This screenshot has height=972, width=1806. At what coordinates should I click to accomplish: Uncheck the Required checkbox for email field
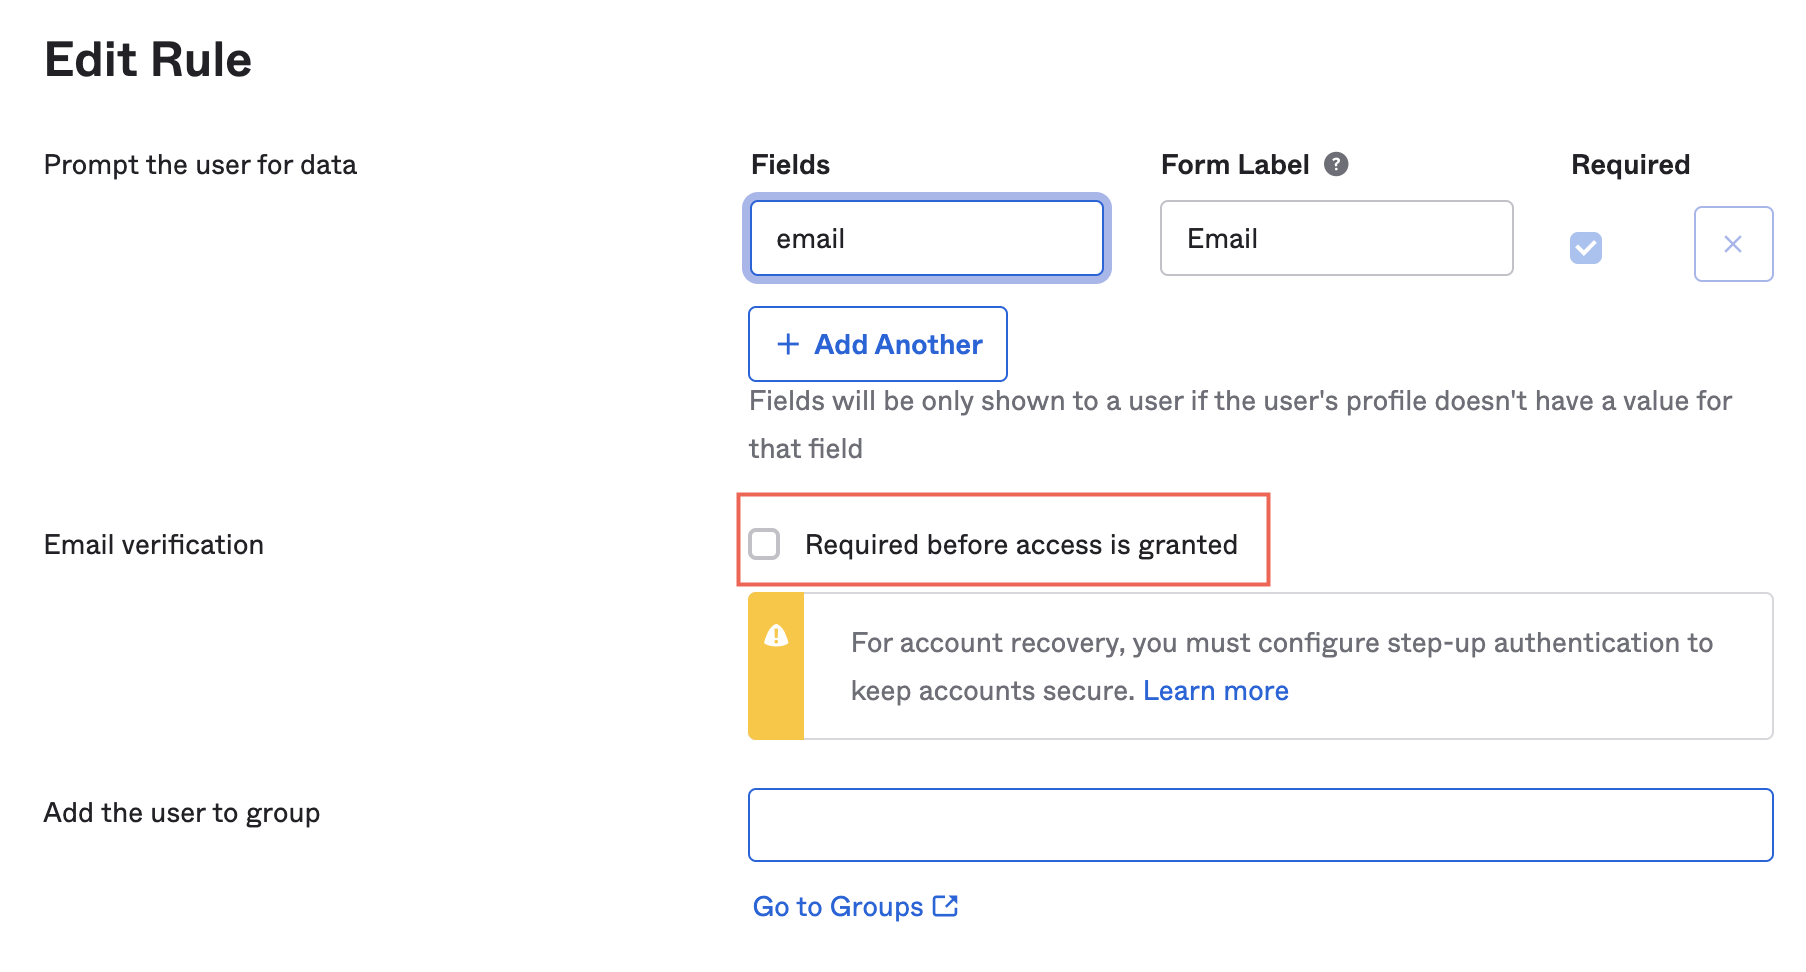pos(1585,247)
